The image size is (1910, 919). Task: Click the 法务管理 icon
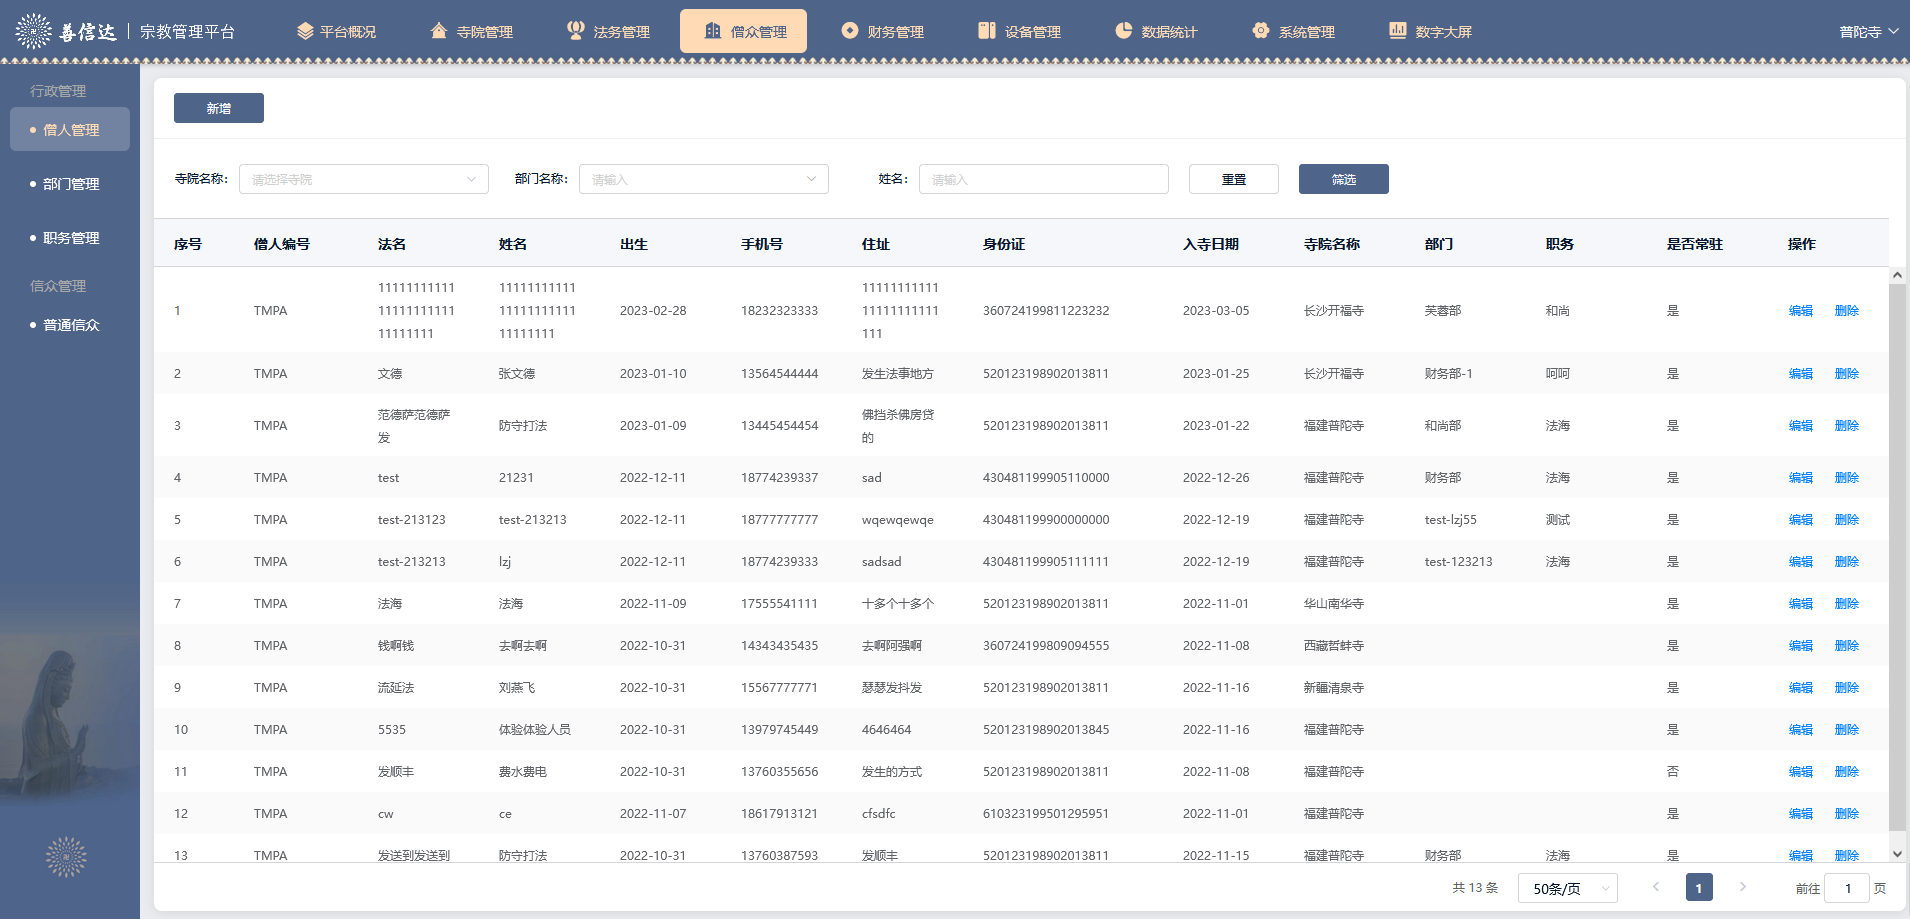click(x=575, y=31)
